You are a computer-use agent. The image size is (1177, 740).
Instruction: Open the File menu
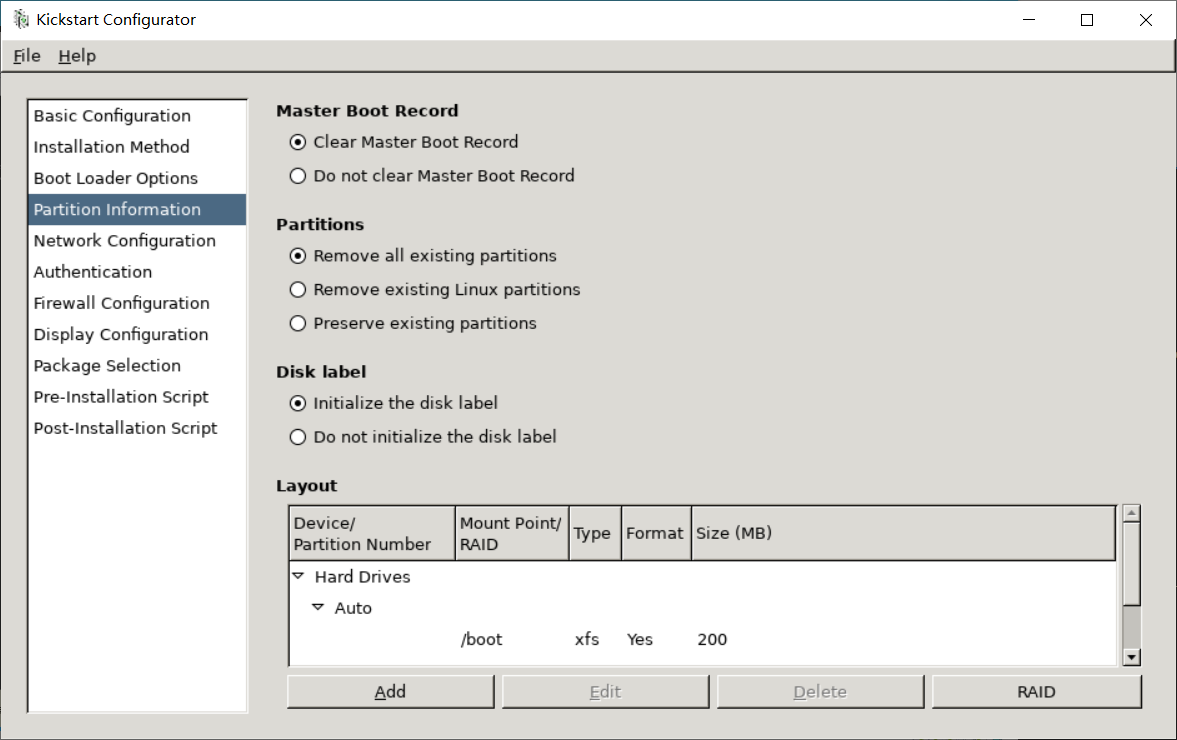(x=27, y=56)
